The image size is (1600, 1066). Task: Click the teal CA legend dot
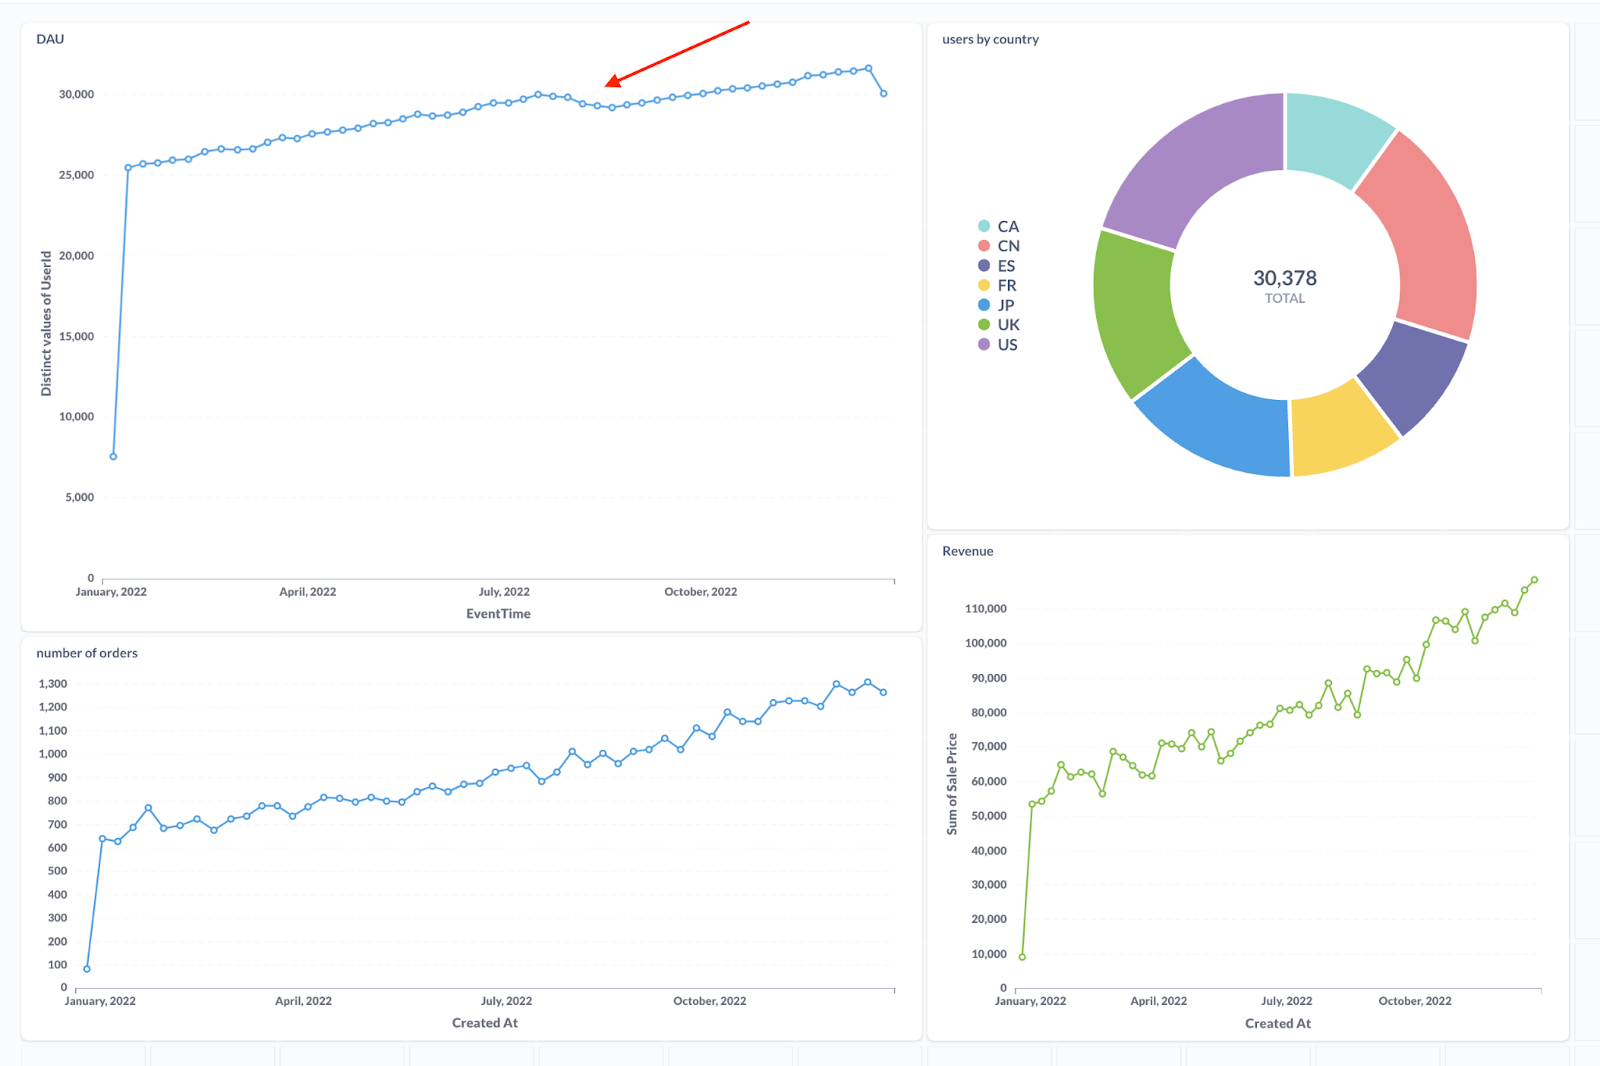point(985,226)
